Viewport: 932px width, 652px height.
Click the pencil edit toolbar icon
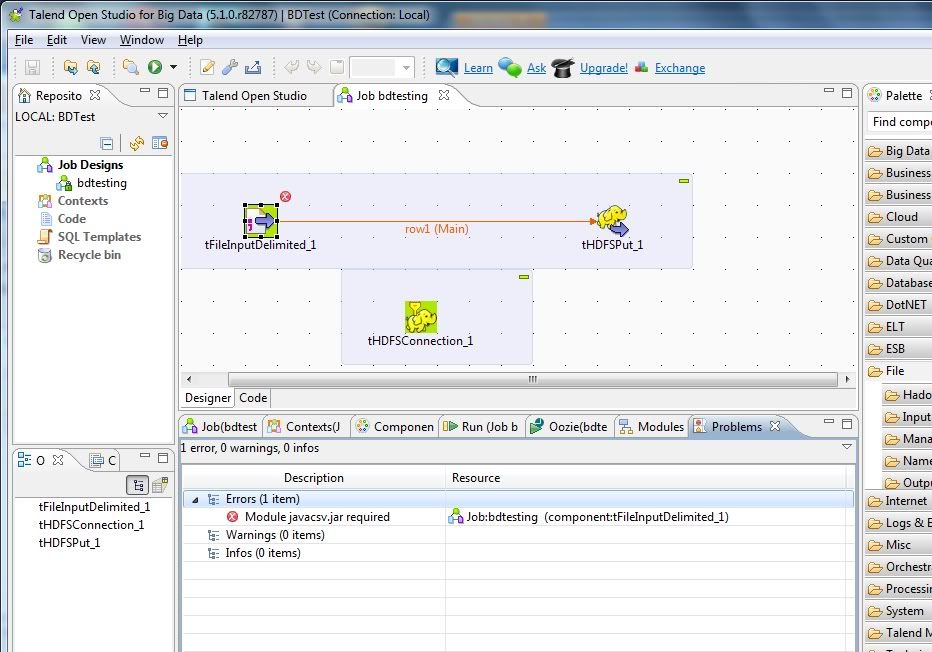pyautogui.click(x=207, y=67)
